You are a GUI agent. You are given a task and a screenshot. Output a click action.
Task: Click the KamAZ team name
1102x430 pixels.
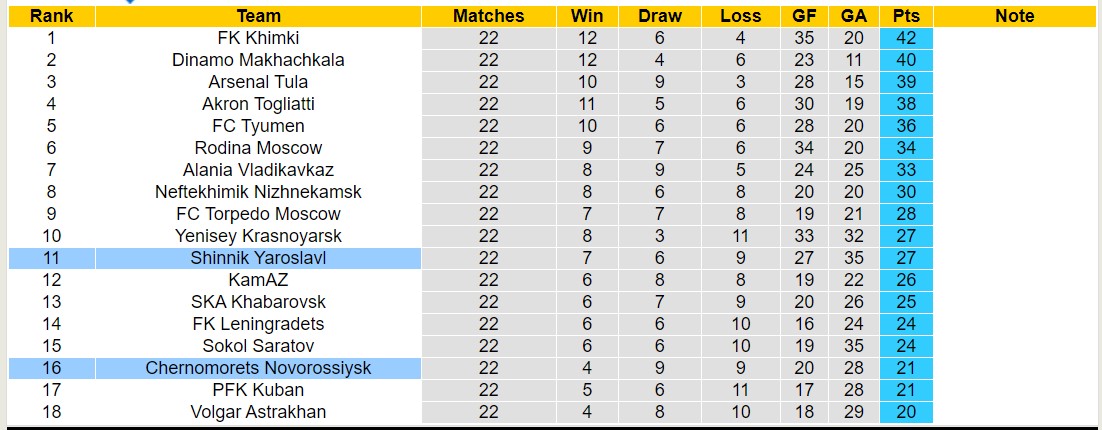pyautogui.click(x=258, y=280)
